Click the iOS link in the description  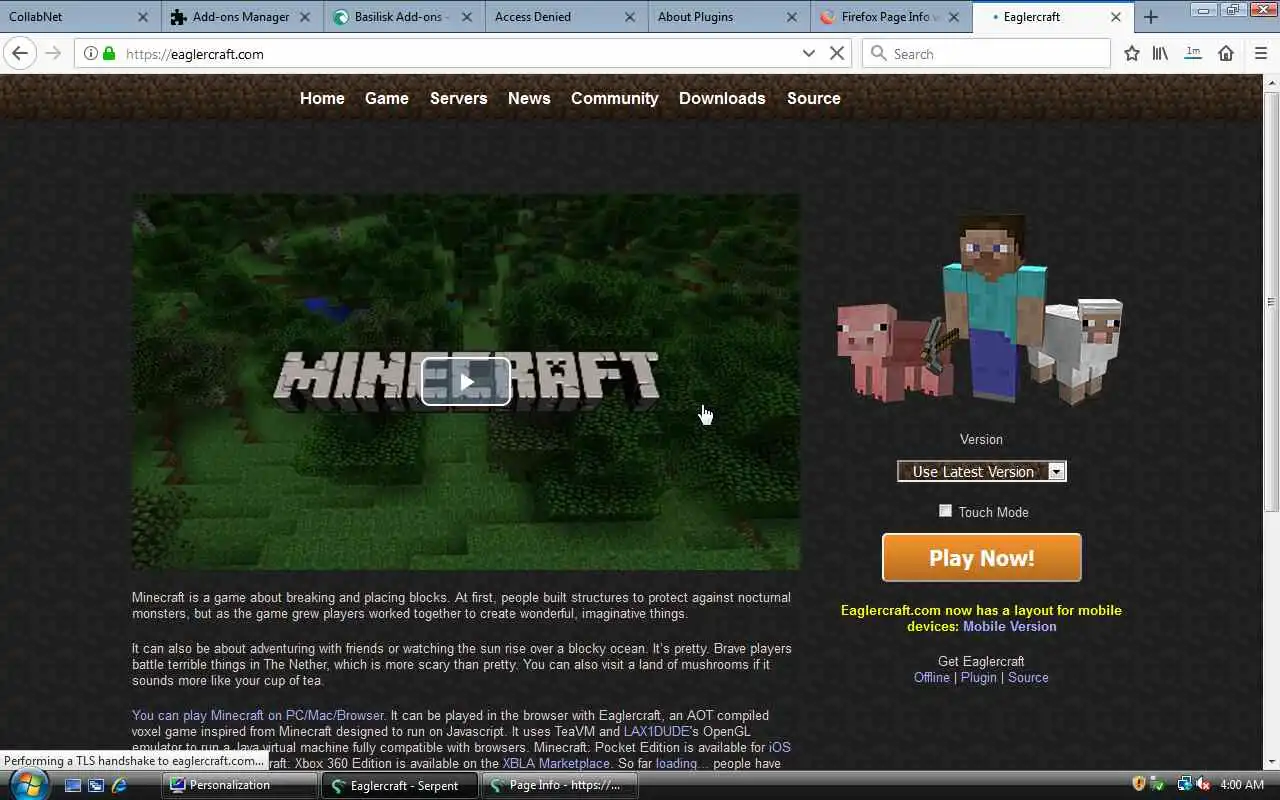click(x=779, y=747)
